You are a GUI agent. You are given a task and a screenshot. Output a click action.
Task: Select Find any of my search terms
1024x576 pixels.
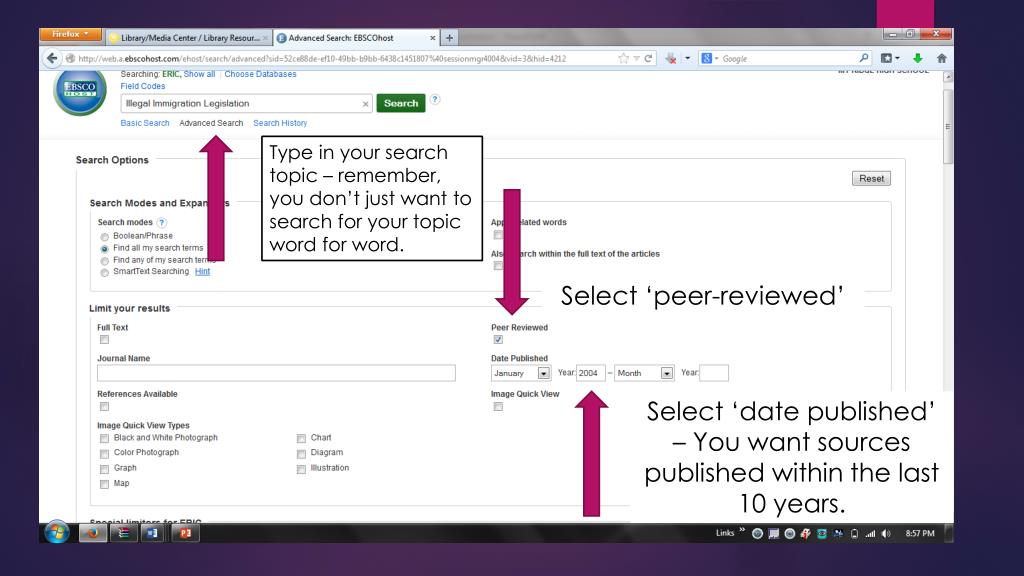(x=104, y=261)
